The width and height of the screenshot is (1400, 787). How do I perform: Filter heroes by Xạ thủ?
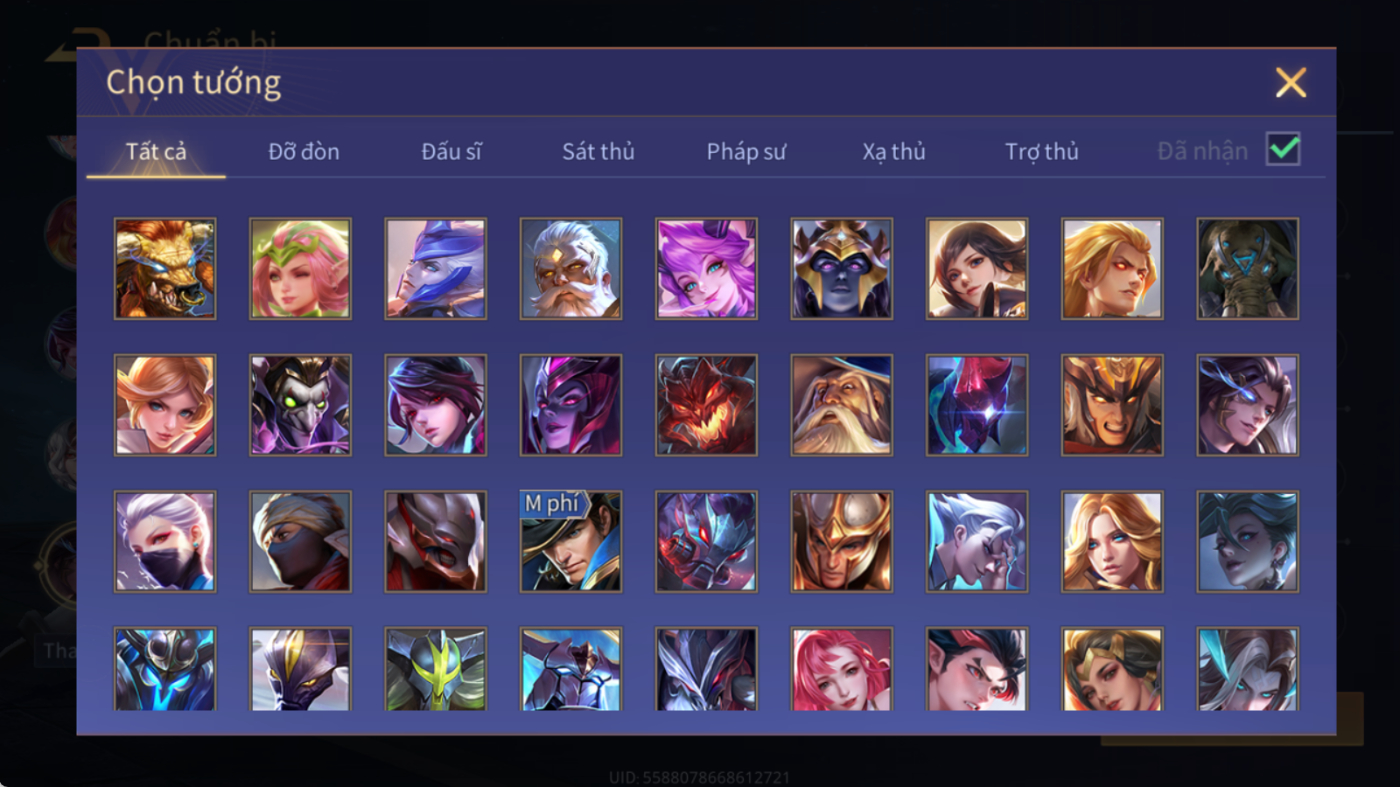coord(894,152)
